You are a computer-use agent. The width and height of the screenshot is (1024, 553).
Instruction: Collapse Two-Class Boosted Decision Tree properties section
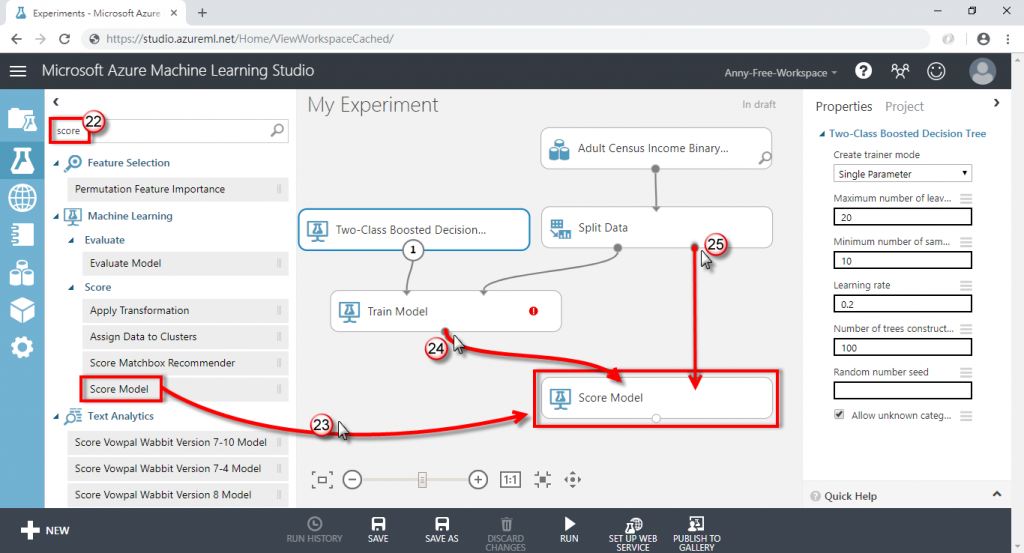coord(822,134)
